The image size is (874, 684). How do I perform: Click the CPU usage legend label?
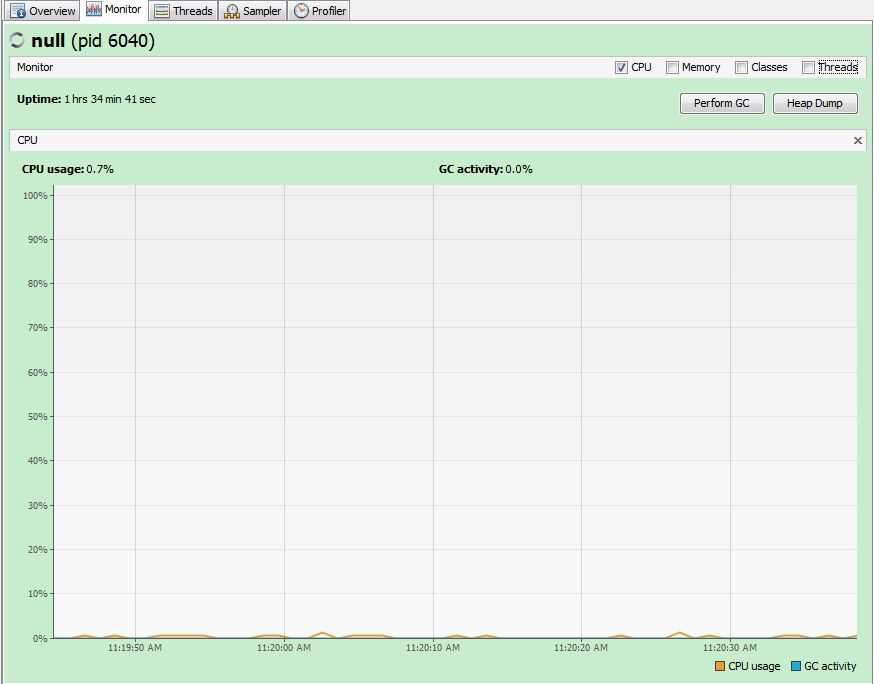point(754,666)
